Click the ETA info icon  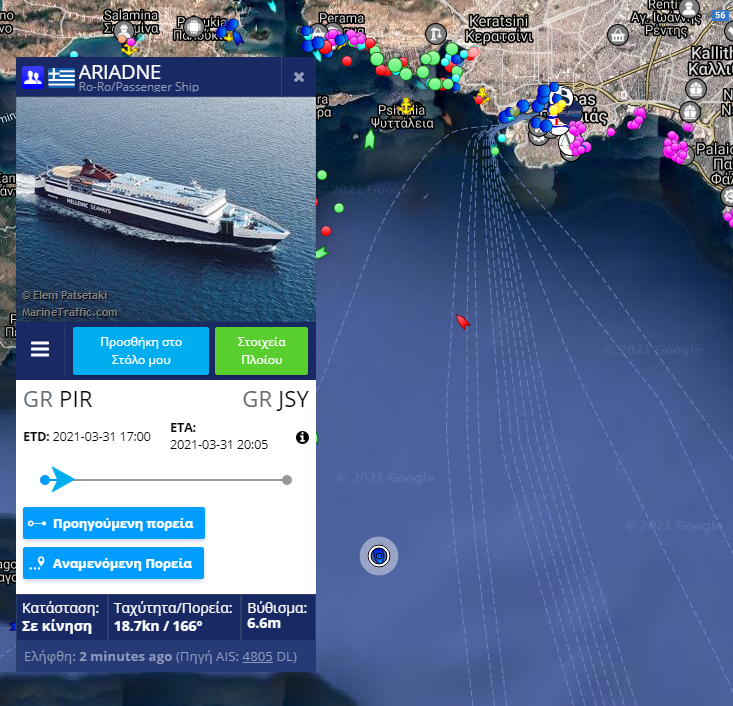point(302,437)
